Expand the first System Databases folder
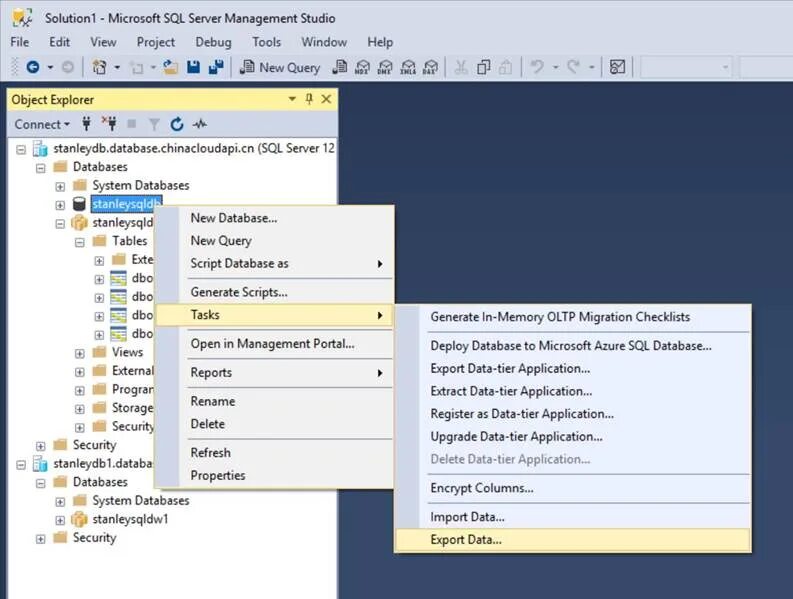793x599 pixels. [x=60, y=187]
